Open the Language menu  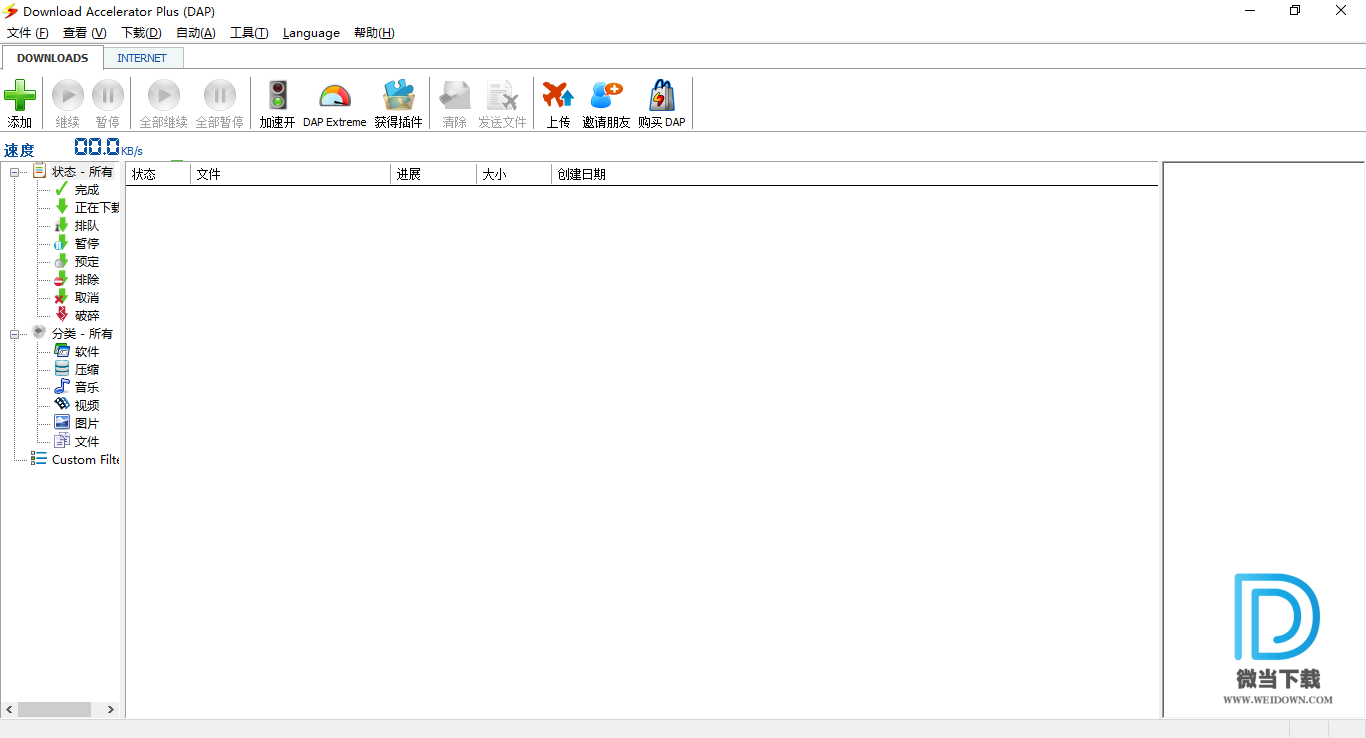click(x=311, y=33)
